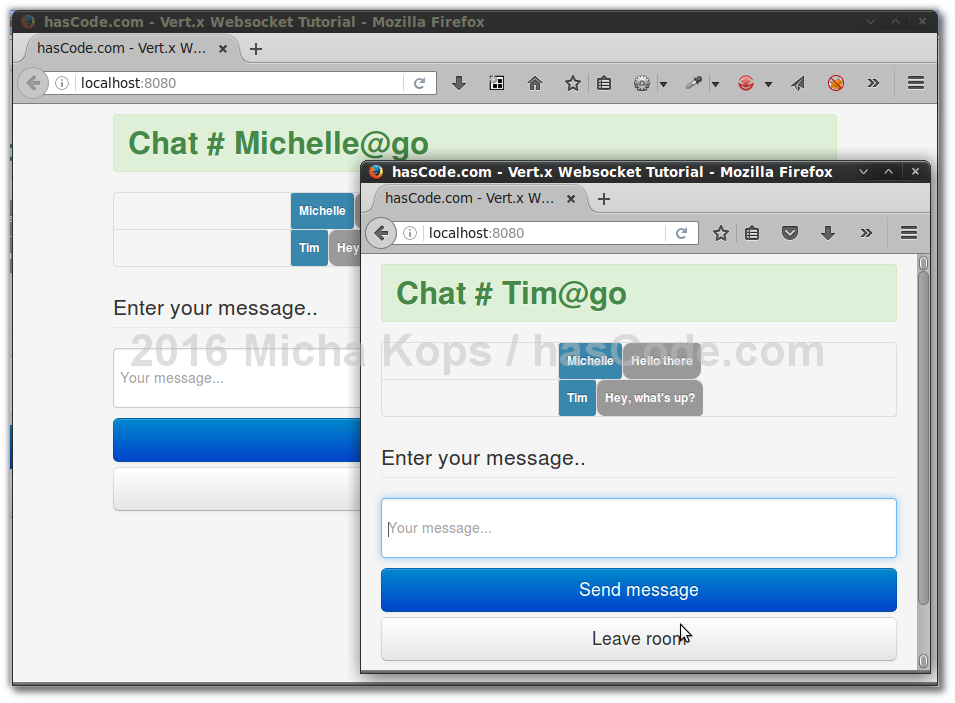Click inside the Your message input field
Image resolution: width=955 pixels, height=703 pixels.
pyautogui.click(x=638, y=527)
